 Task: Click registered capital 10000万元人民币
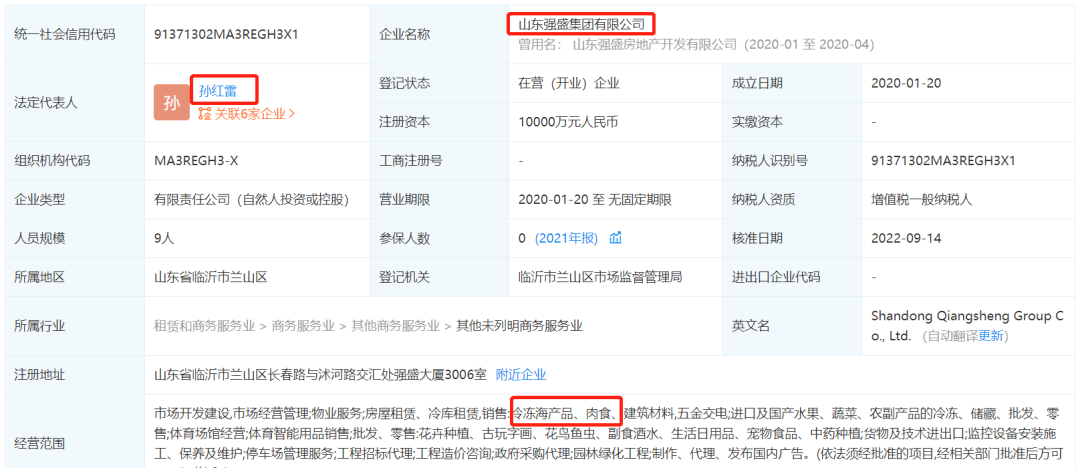pos(568,122)
